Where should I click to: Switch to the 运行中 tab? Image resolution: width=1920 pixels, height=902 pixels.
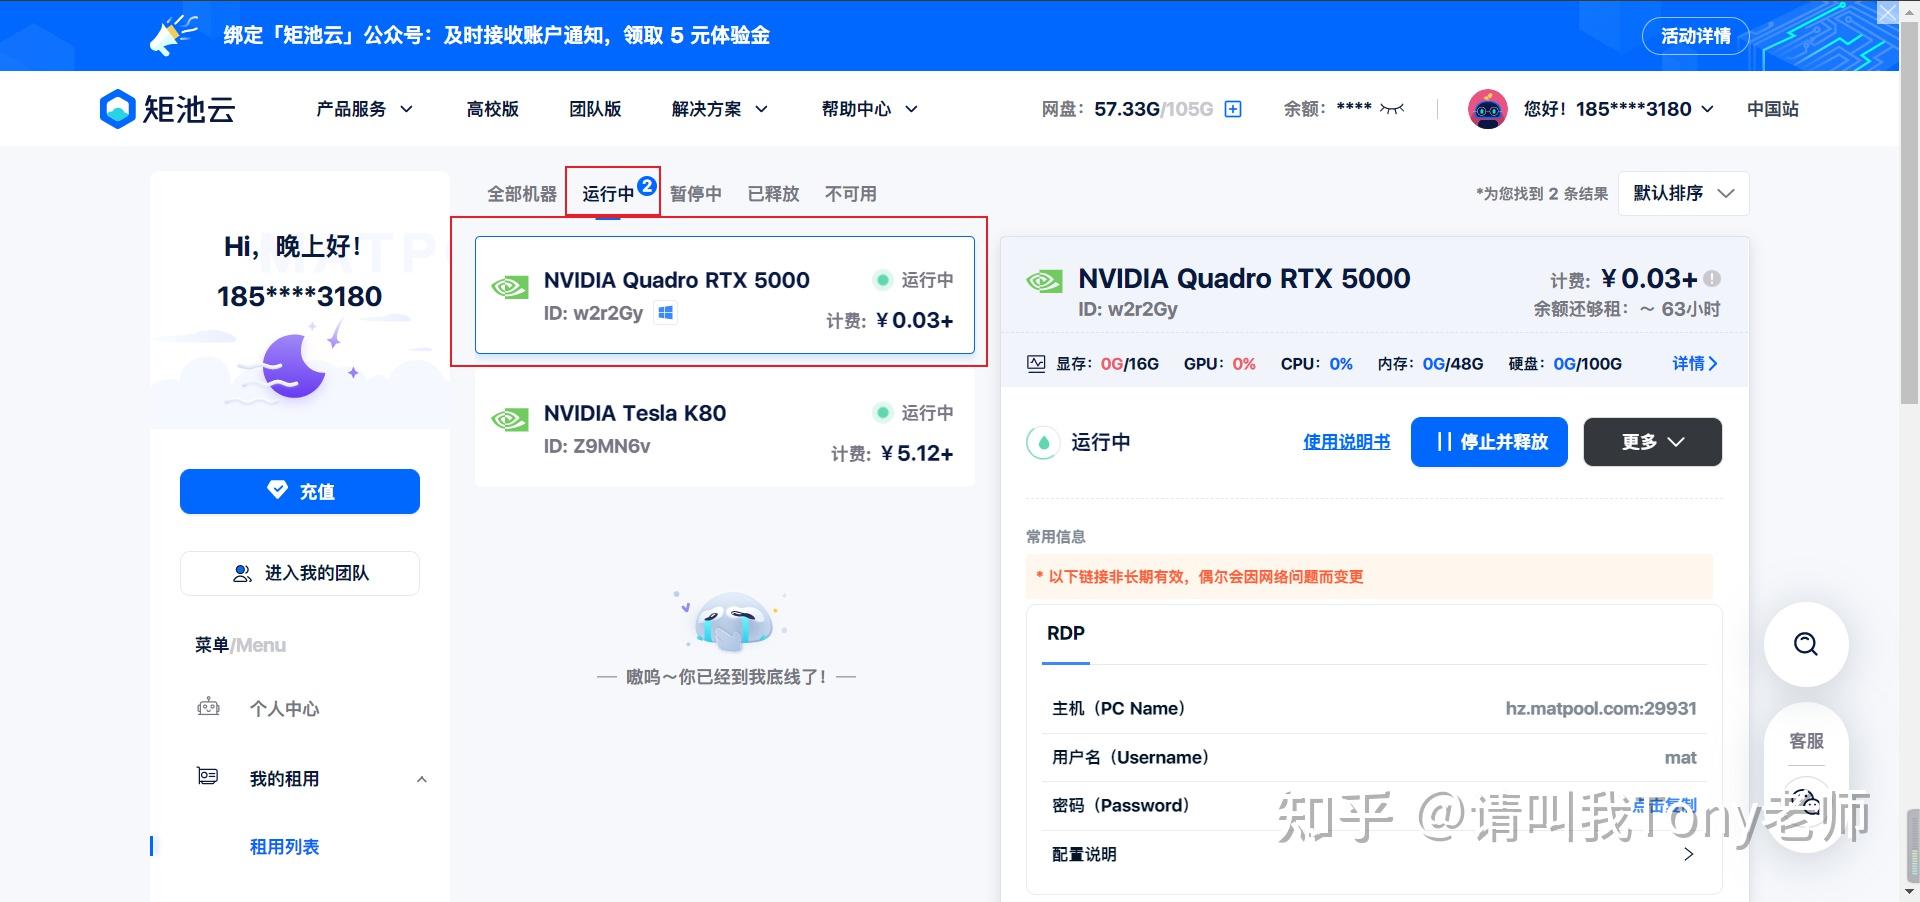609,194
